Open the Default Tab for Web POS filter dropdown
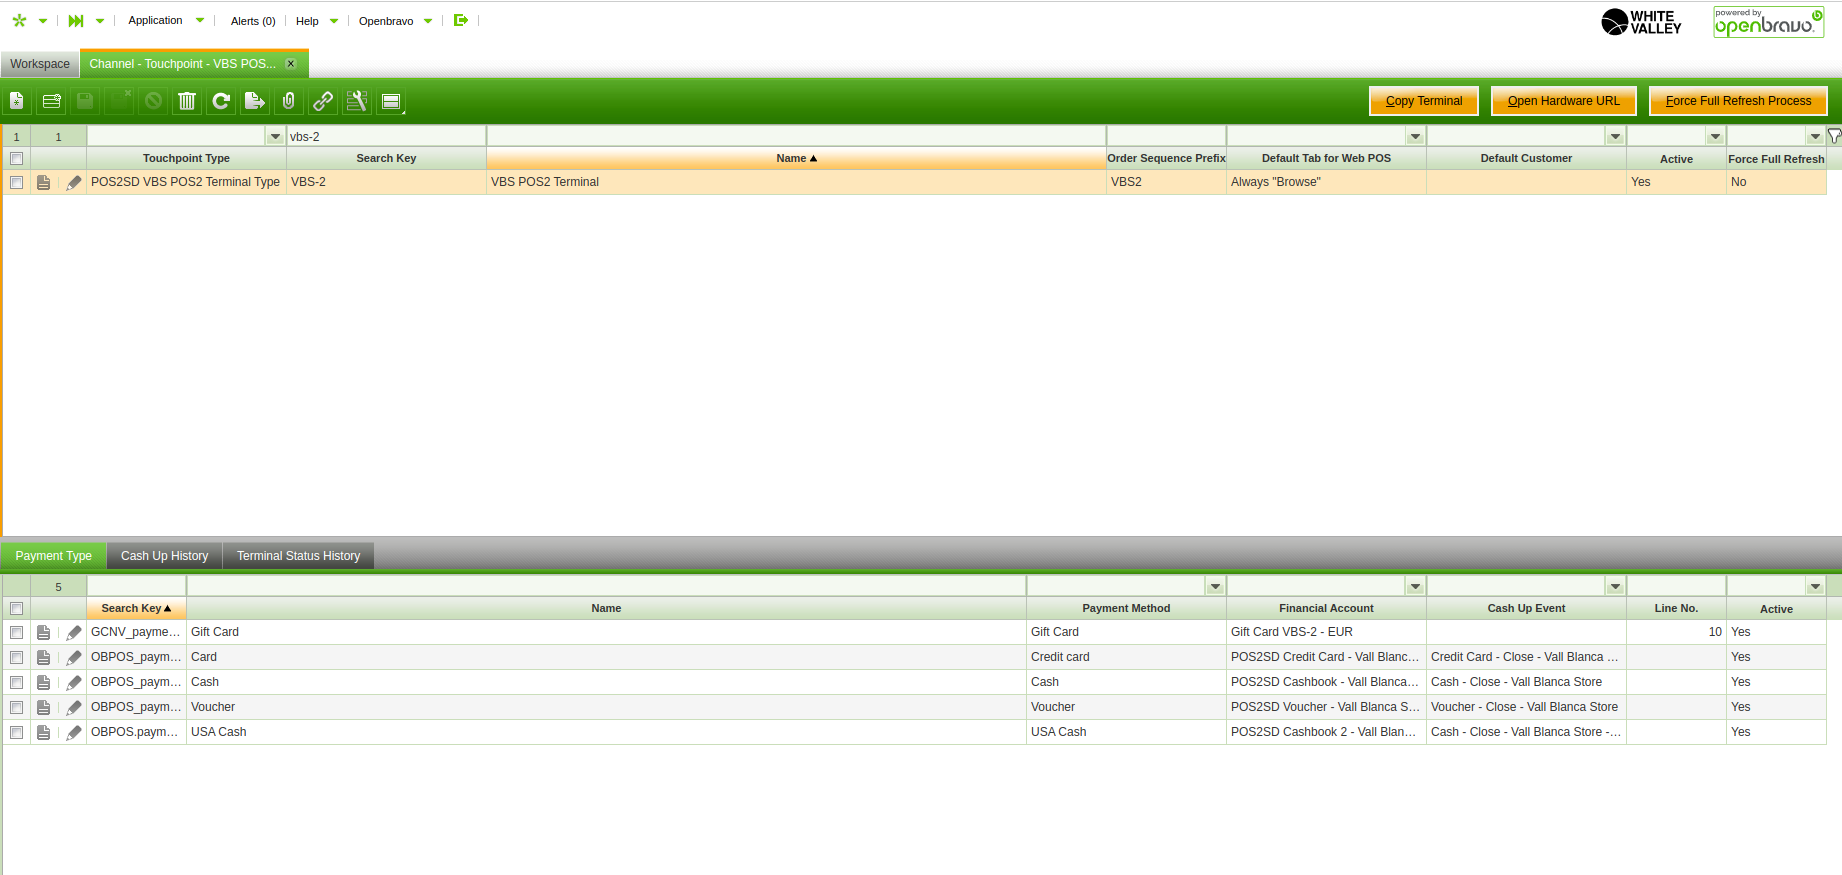The height and width of the screenshot is (875, 1842). tap(1415, 136)
